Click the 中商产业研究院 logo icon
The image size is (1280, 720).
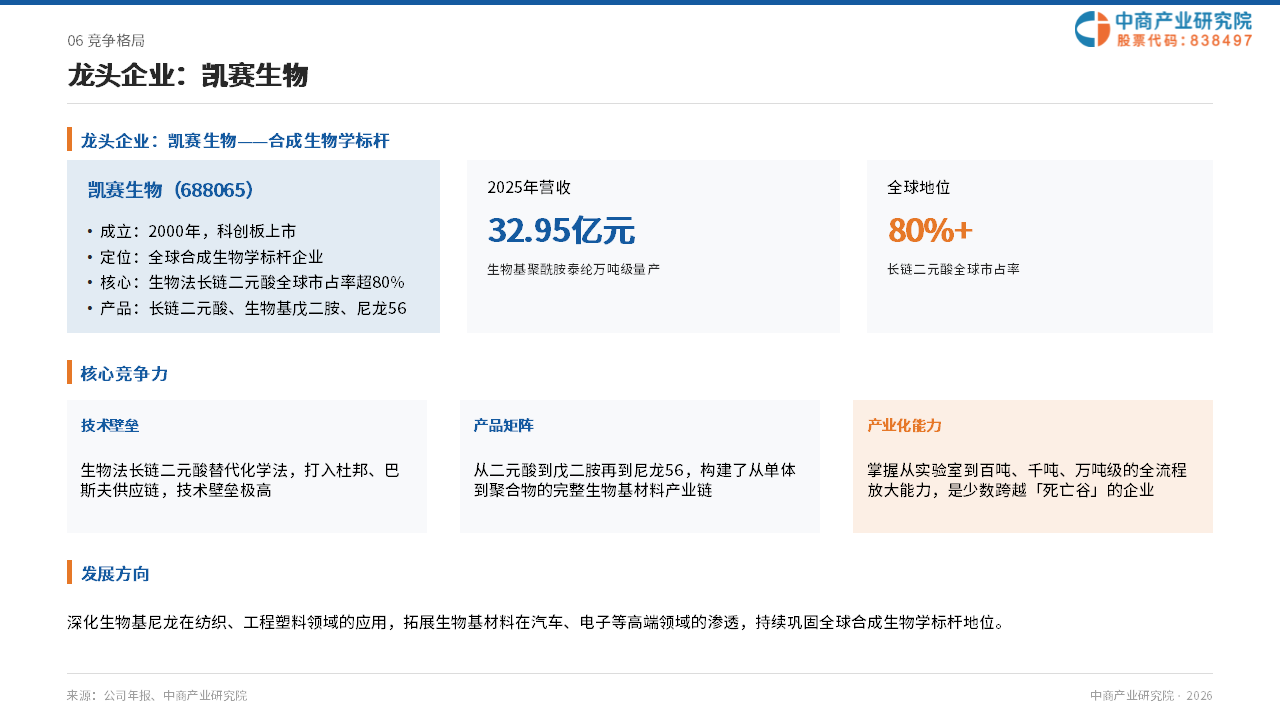point(1092,29)
